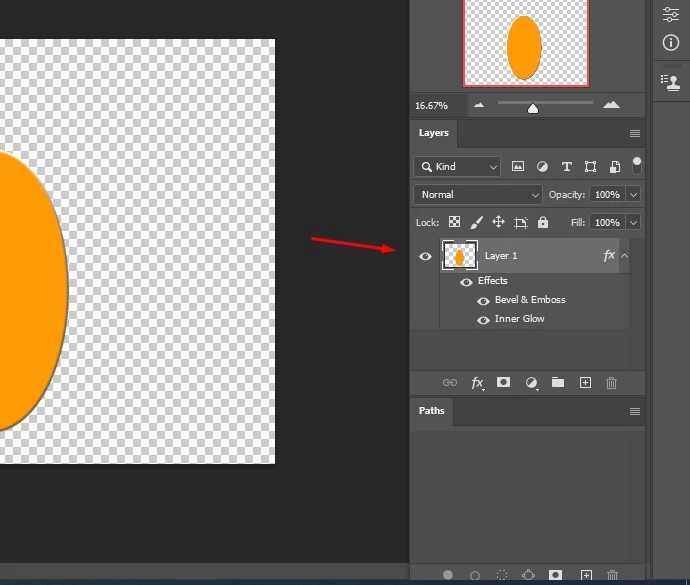This screenshot has height=585, width=690.
Task: Lock layer position icon
Action: coord(498,222)
